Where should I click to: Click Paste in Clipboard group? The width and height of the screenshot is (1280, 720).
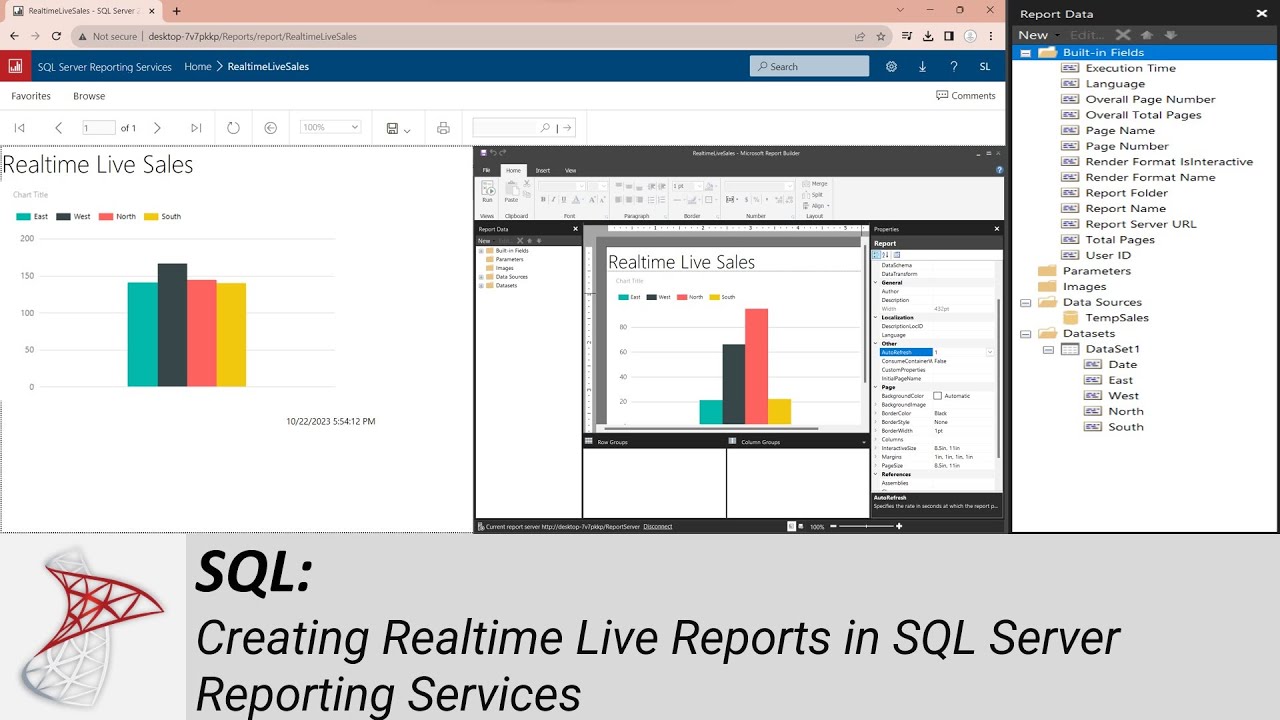point(511,193)
